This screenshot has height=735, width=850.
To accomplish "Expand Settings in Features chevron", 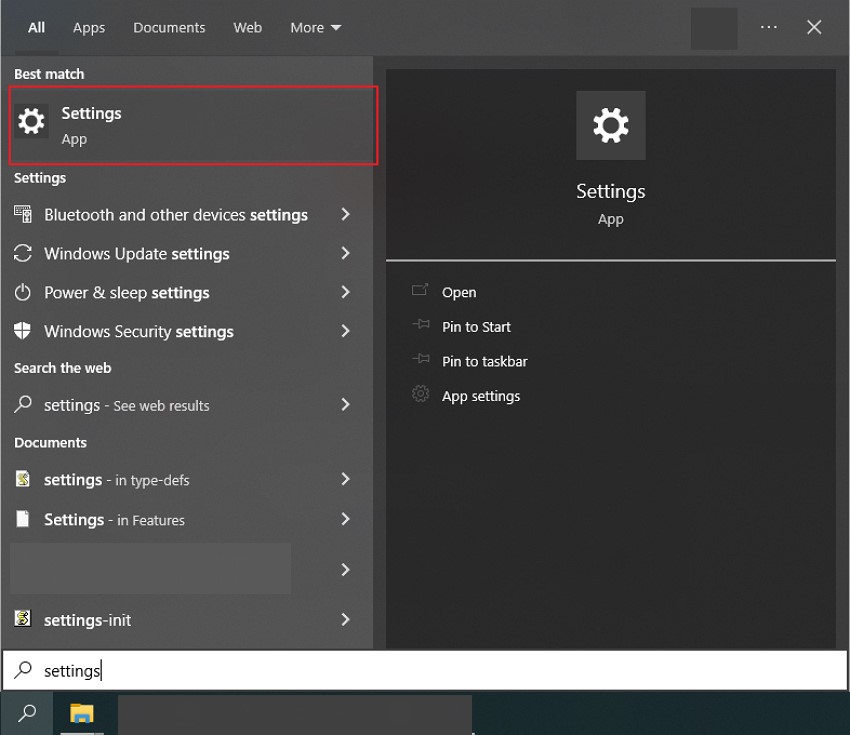I will point(345,519).
